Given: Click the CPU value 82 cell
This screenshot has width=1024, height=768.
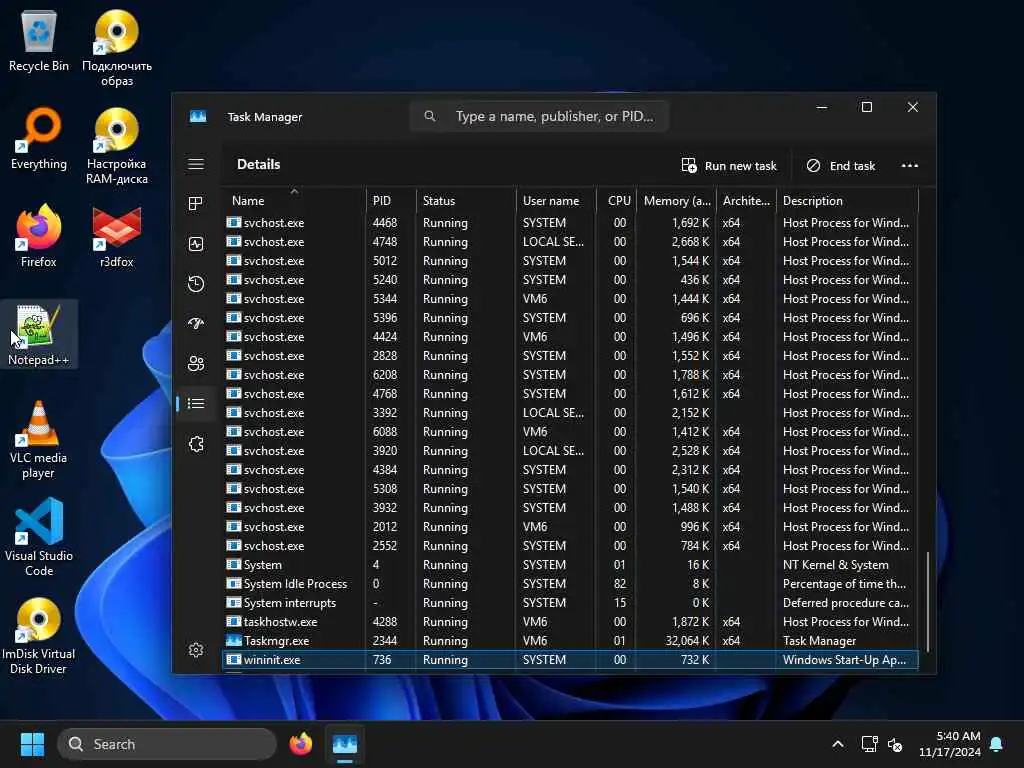Looking at the screenshot, I should (619, 584).
